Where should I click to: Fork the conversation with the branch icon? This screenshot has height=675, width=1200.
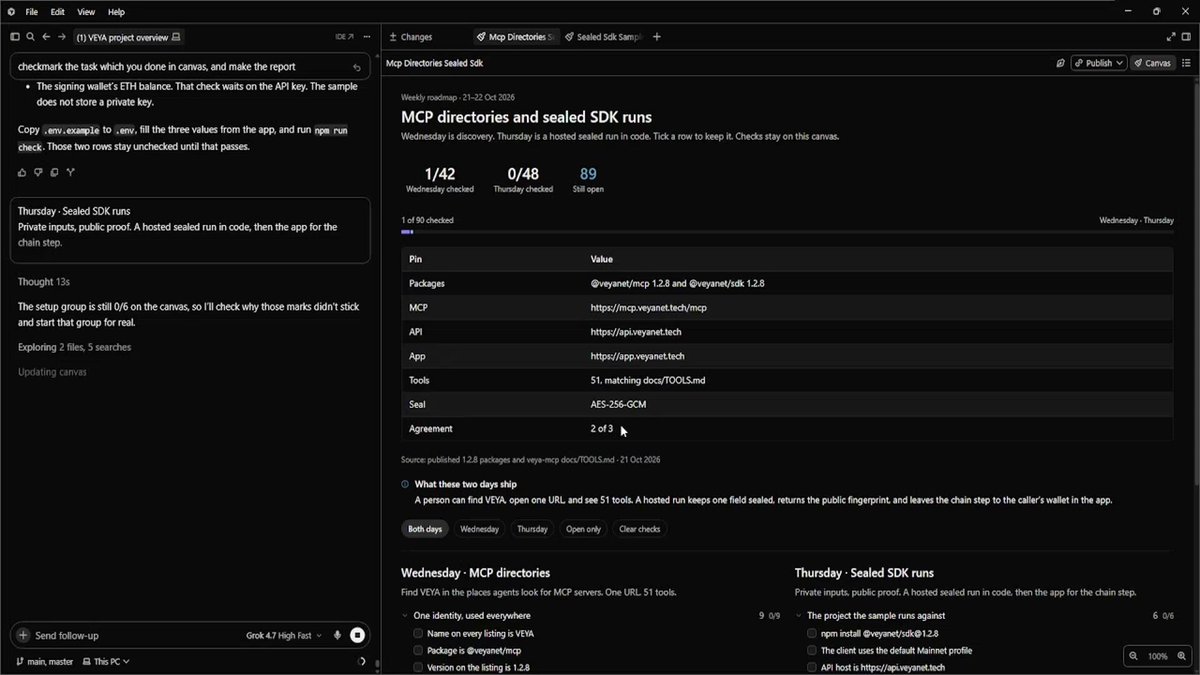70,172
